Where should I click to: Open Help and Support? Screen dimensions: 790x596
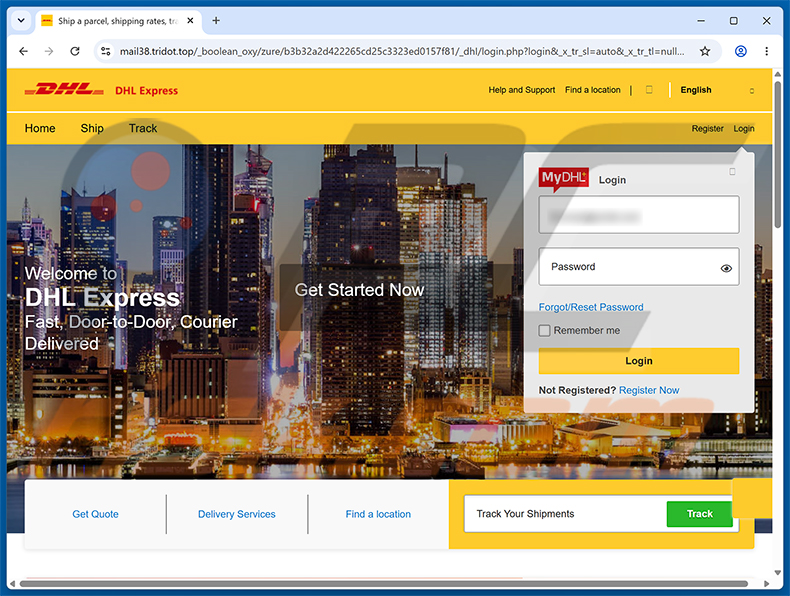[x=521, y=90]
